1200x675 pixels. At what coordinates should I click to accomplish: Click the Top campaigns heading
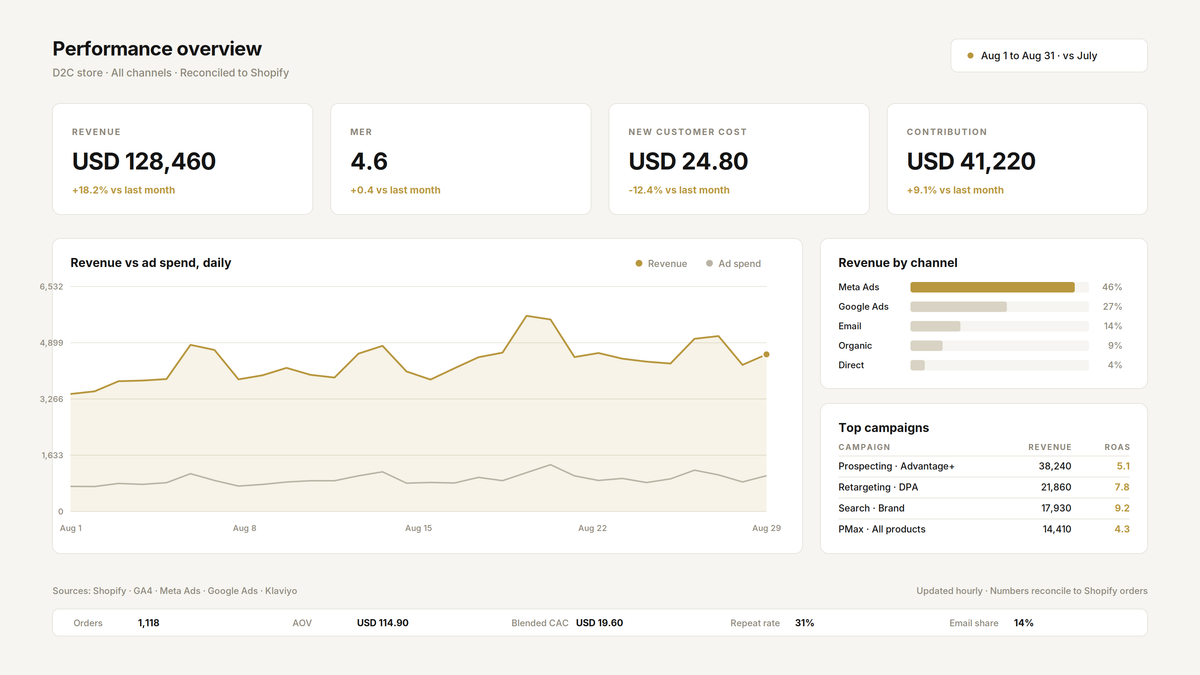pos(884,428)
